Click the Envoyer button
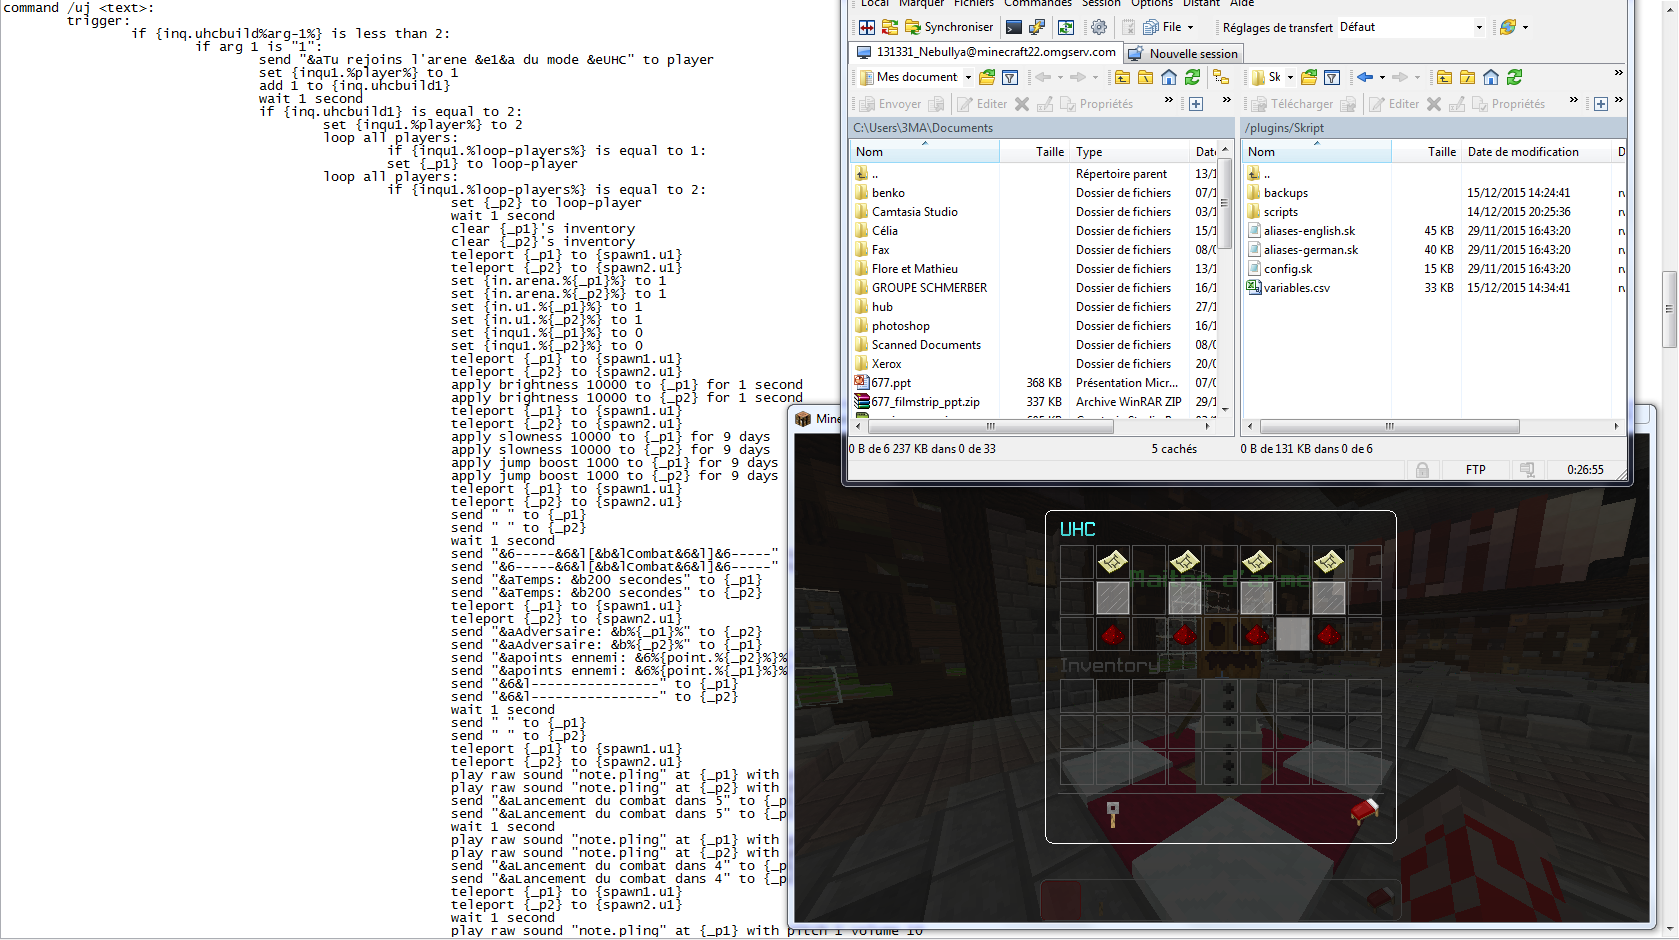The width and height of the screenshot is (1679, 940). 890,104
